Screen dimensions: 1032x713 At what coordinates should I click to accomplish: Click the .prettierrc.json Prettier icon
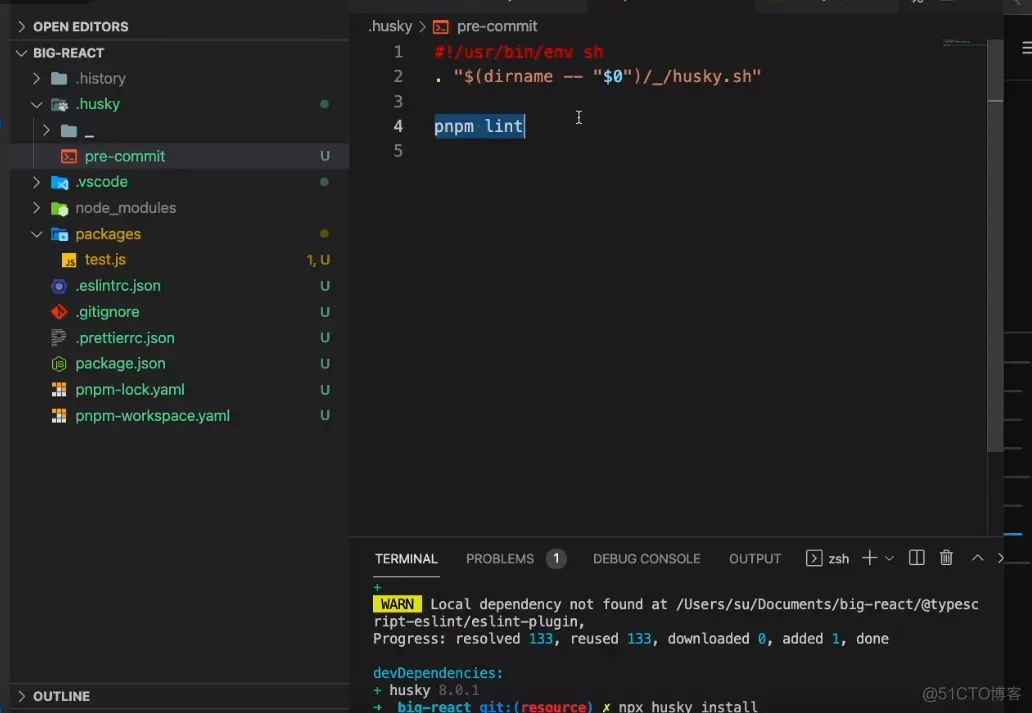click(x=59, y=338)
